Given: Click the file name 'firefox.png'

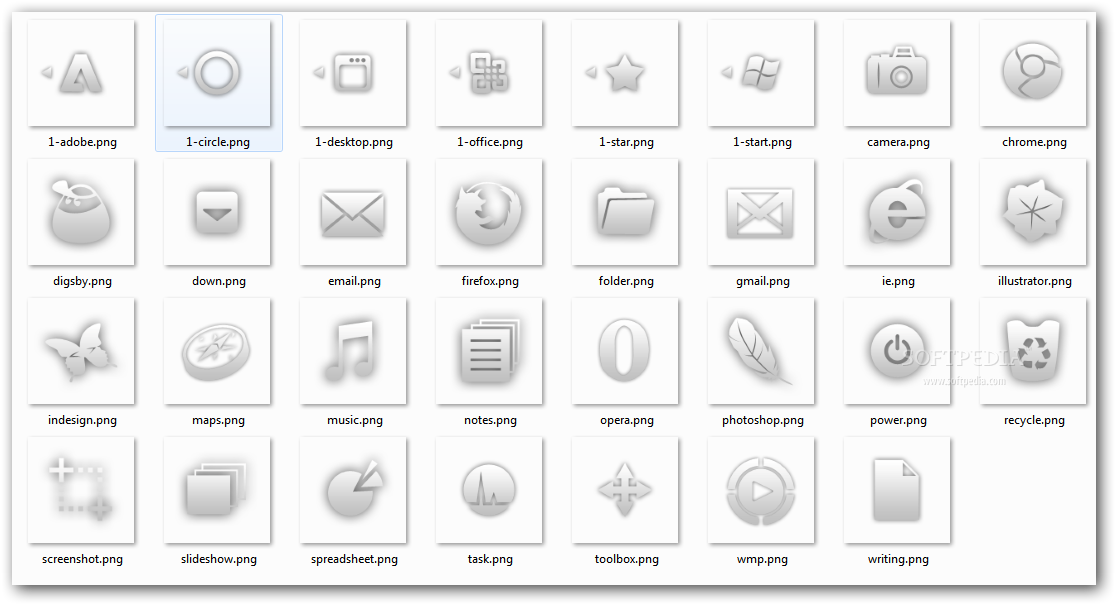Looking at the screenshot, I should point(490,280).
